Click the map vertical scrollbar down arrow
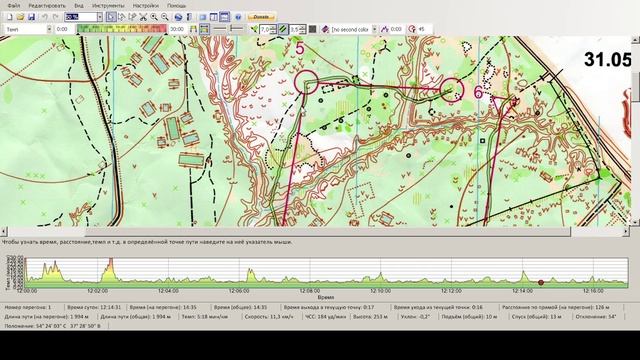Viewport: 640px width, 360px height. click(635, 222)
